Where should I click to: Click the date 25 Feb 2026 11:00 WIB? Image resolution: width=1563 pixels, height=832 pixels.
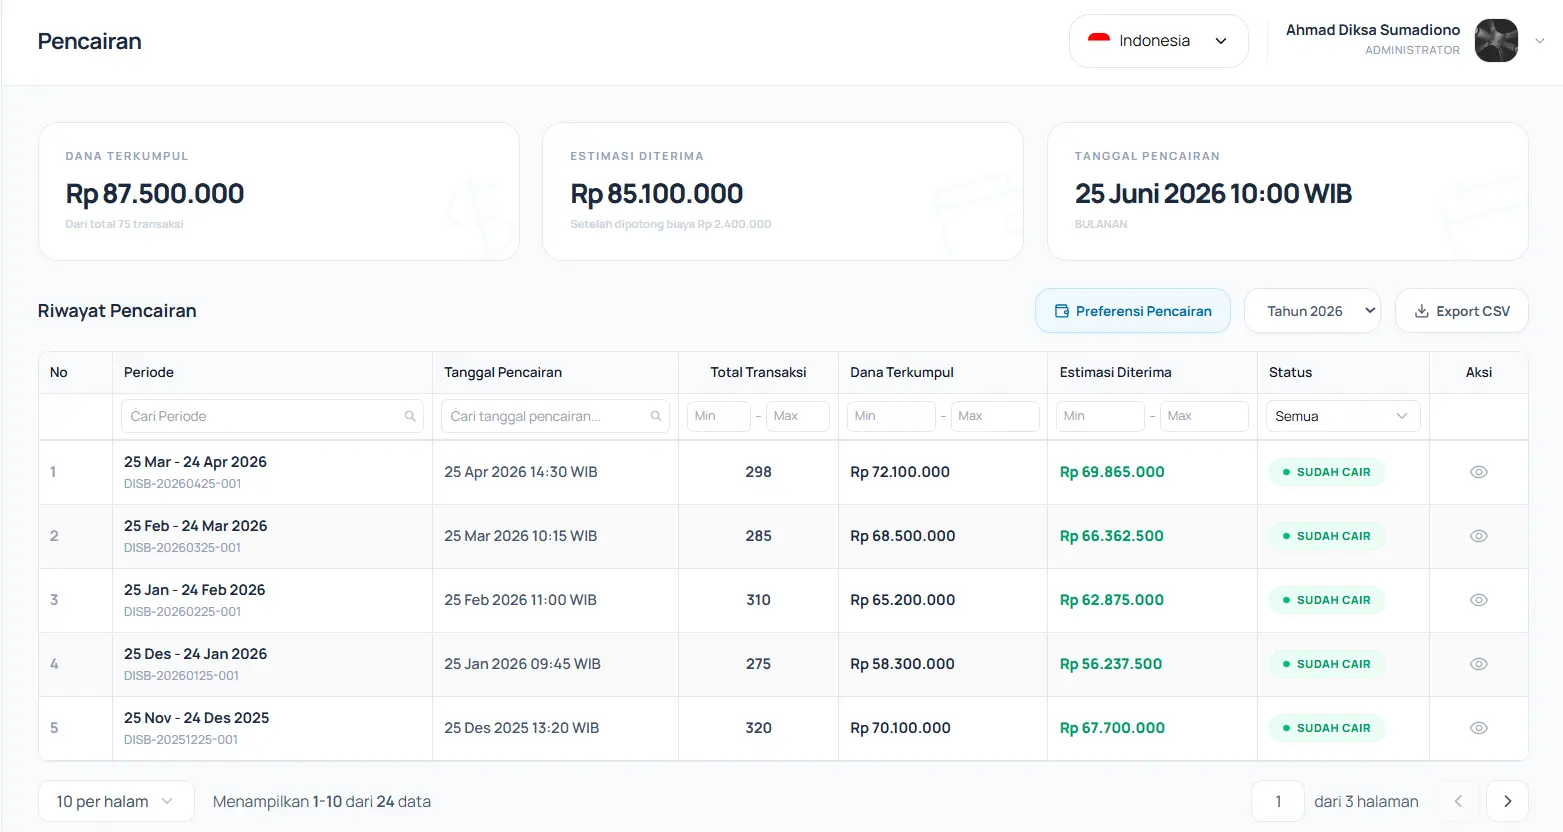click(x=520, y=600)
